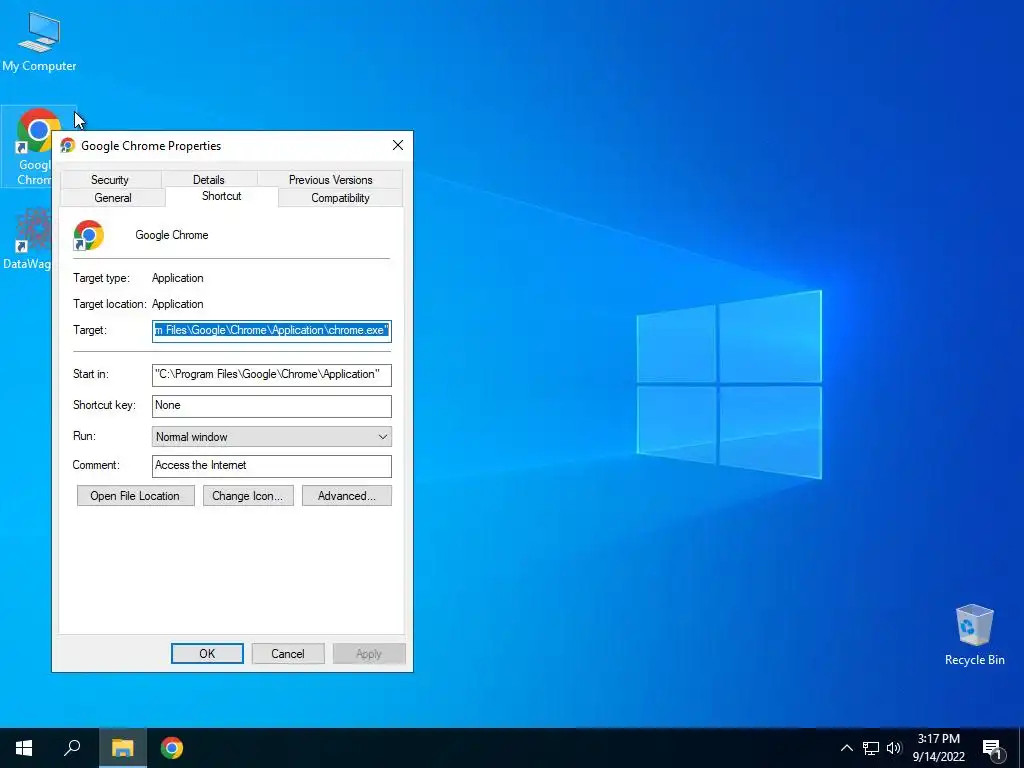Screen dimensions: 1024x768
Task: Click the Chrome icon in the dialog title bar
Action: pyautogui.click(x=67, y=146)
